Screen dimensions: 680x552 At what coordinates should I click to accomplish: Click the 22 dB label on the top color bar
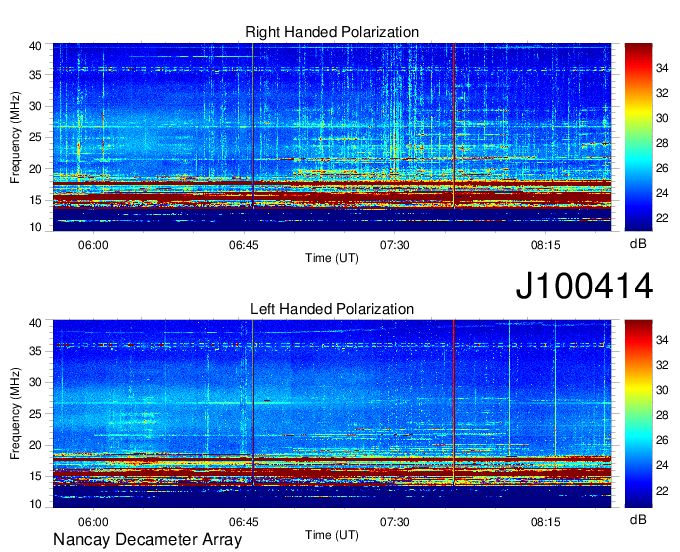662,218
